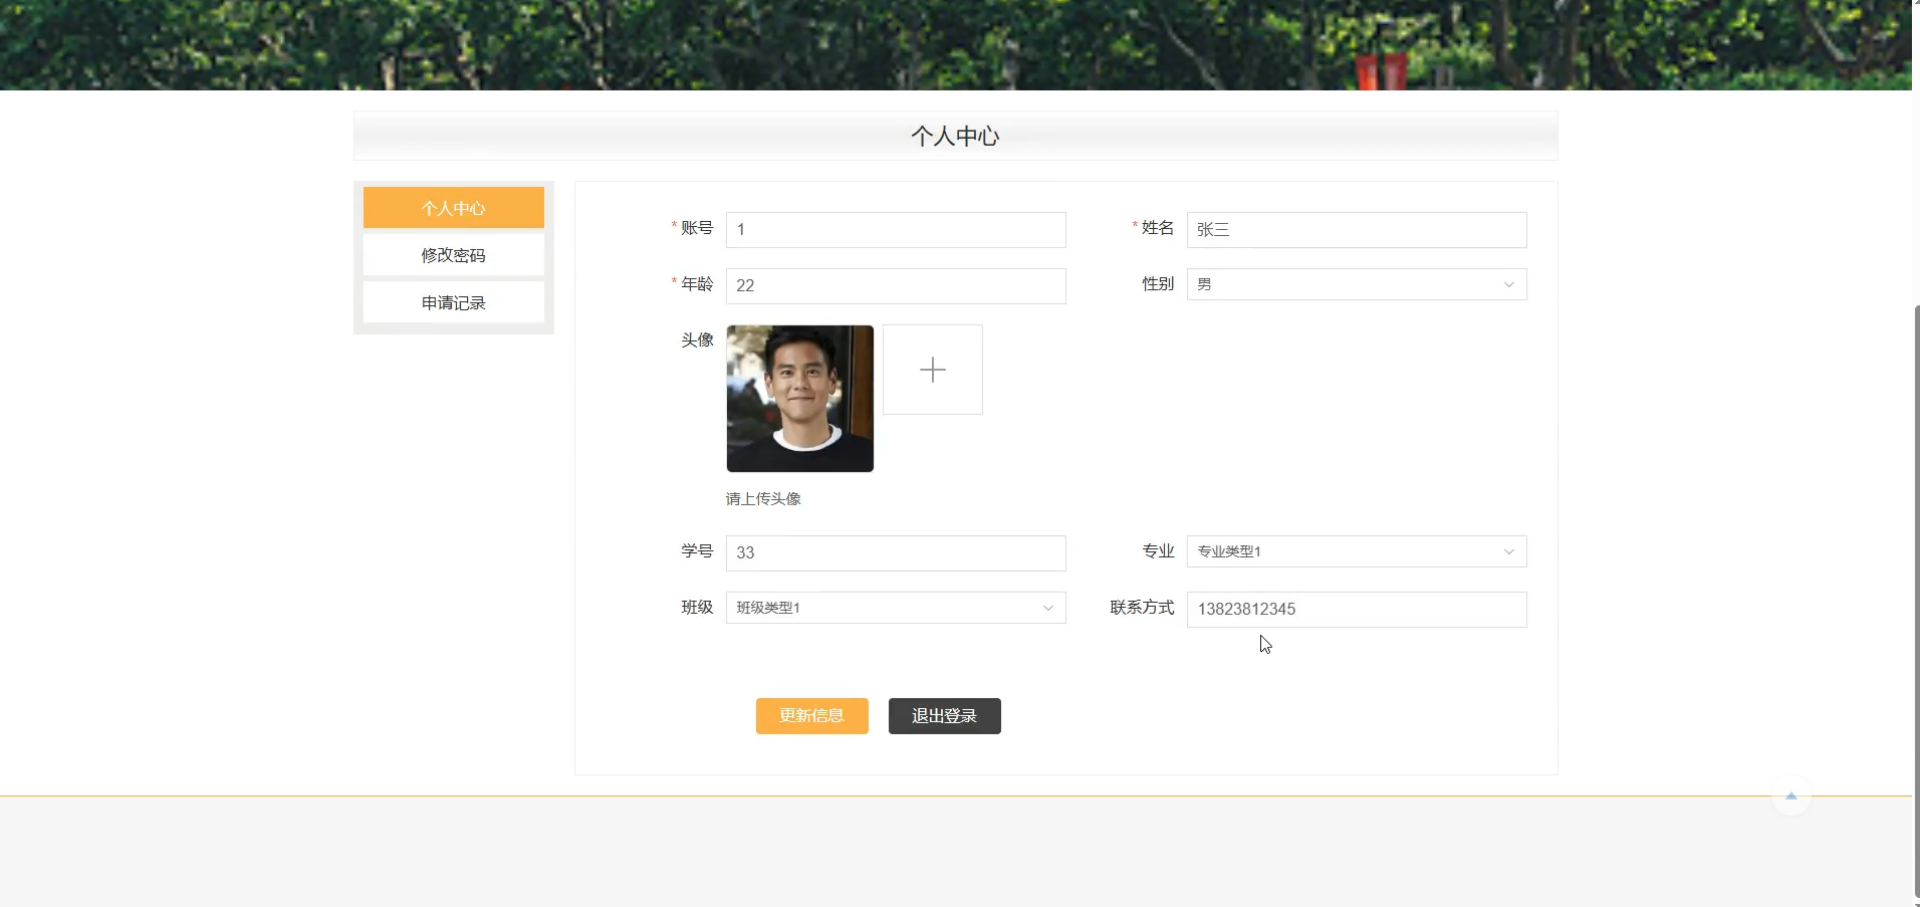The image size is (1920, 907).
Task: Click the 头像 field label
Action: point(697,340)
